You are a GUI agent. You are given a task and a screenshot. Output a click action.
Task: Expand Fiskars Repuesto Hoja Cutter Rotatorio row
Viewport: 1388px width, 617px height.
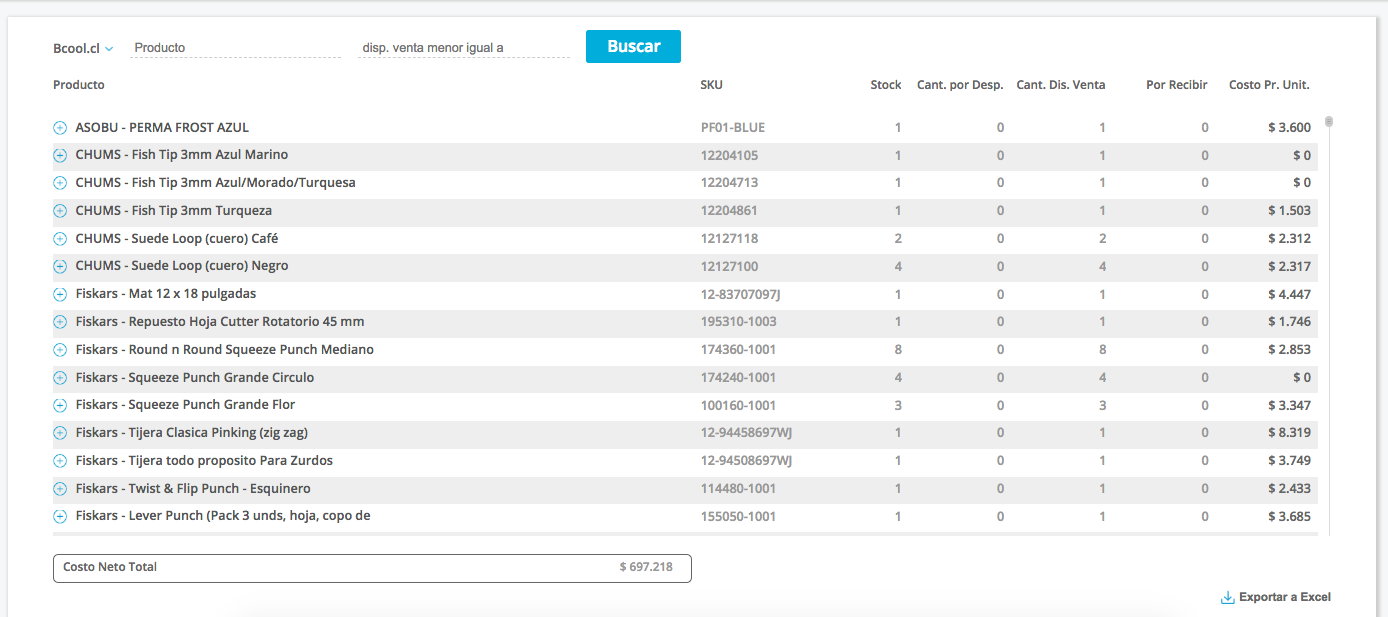[59, 322]
